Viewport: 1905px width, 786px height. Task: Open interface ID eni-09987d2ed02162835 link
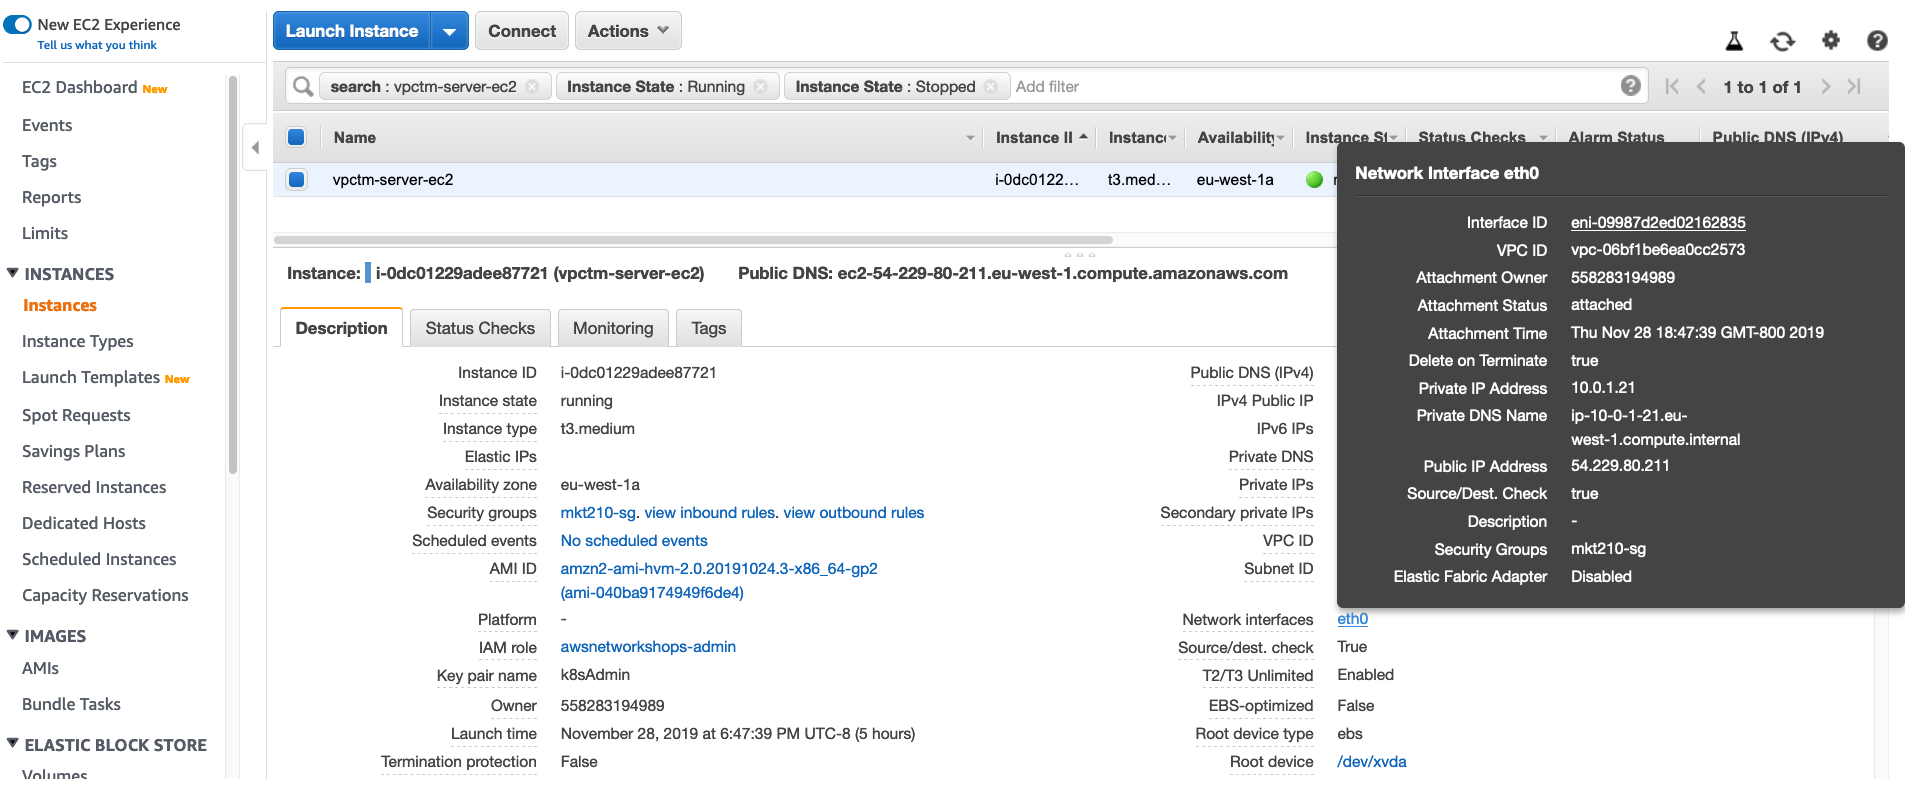pyautogui.click(x=1658, y=223)
